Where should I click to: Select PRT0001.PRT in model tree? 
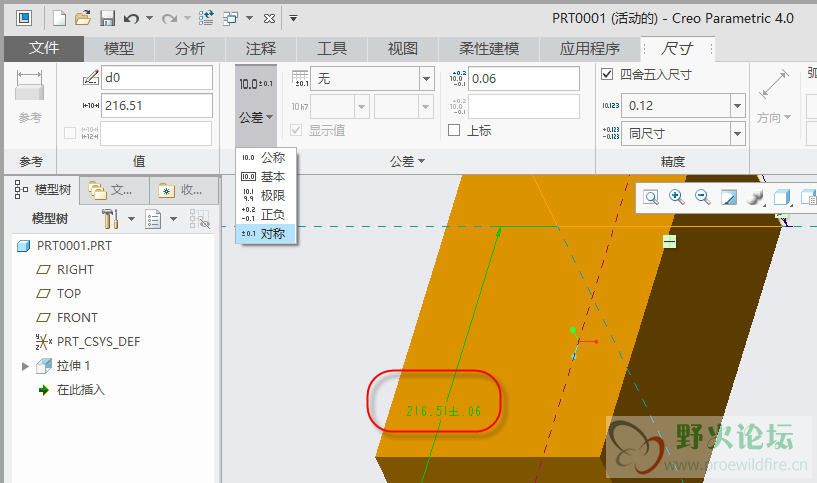[74, 245]
